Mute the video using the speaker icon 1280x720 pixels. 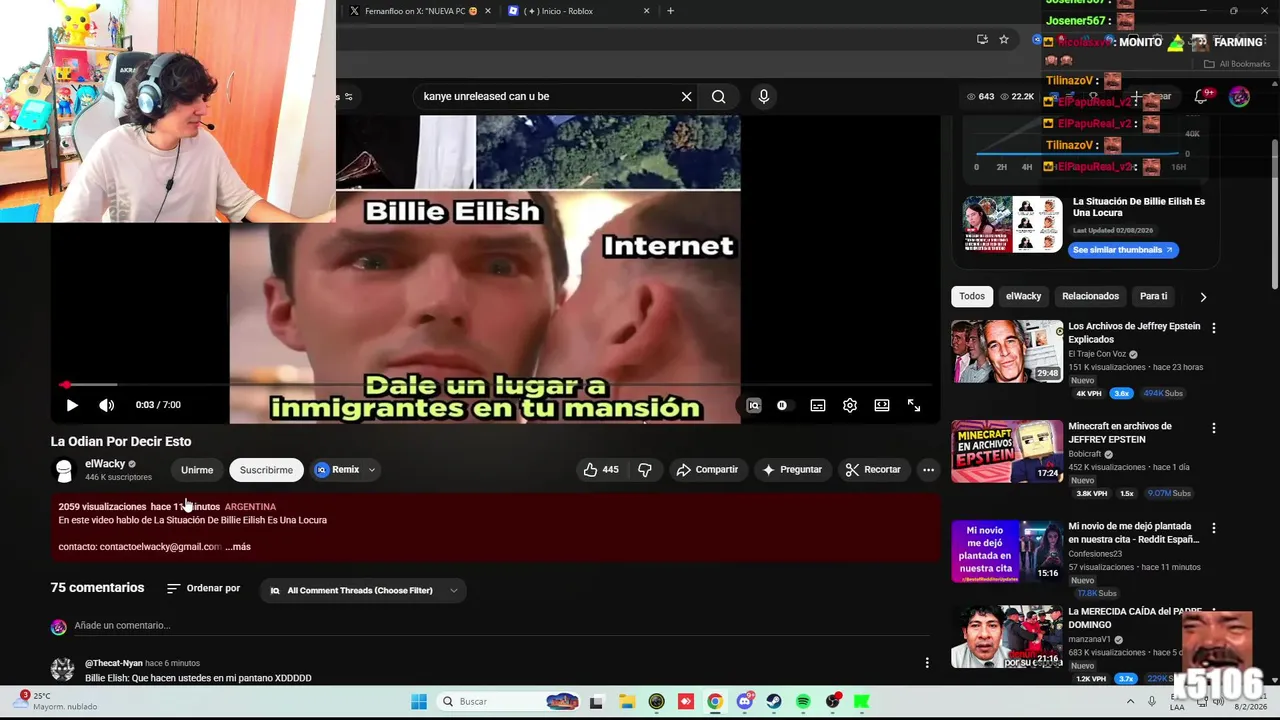pos(106,405)
